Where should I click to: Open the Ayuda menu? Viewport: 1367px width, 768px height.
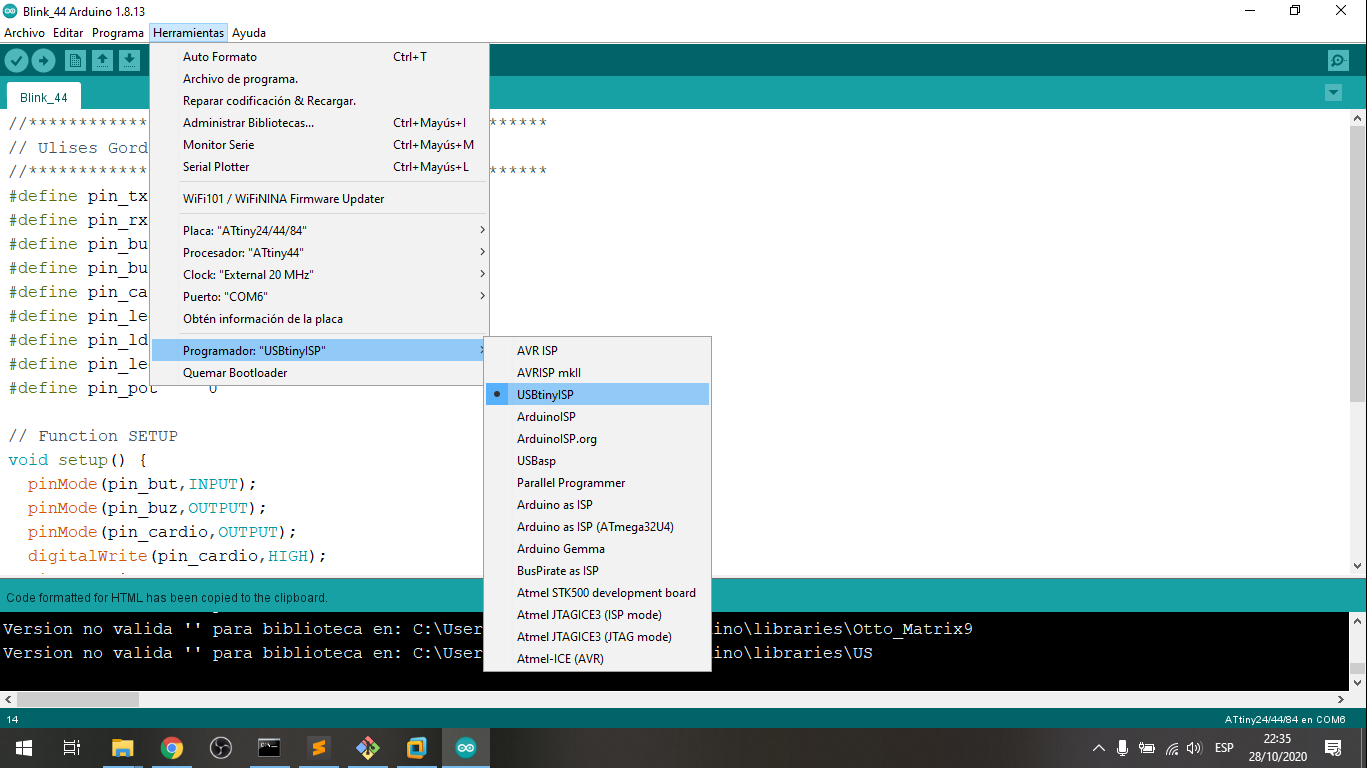(x=249, y=33)
